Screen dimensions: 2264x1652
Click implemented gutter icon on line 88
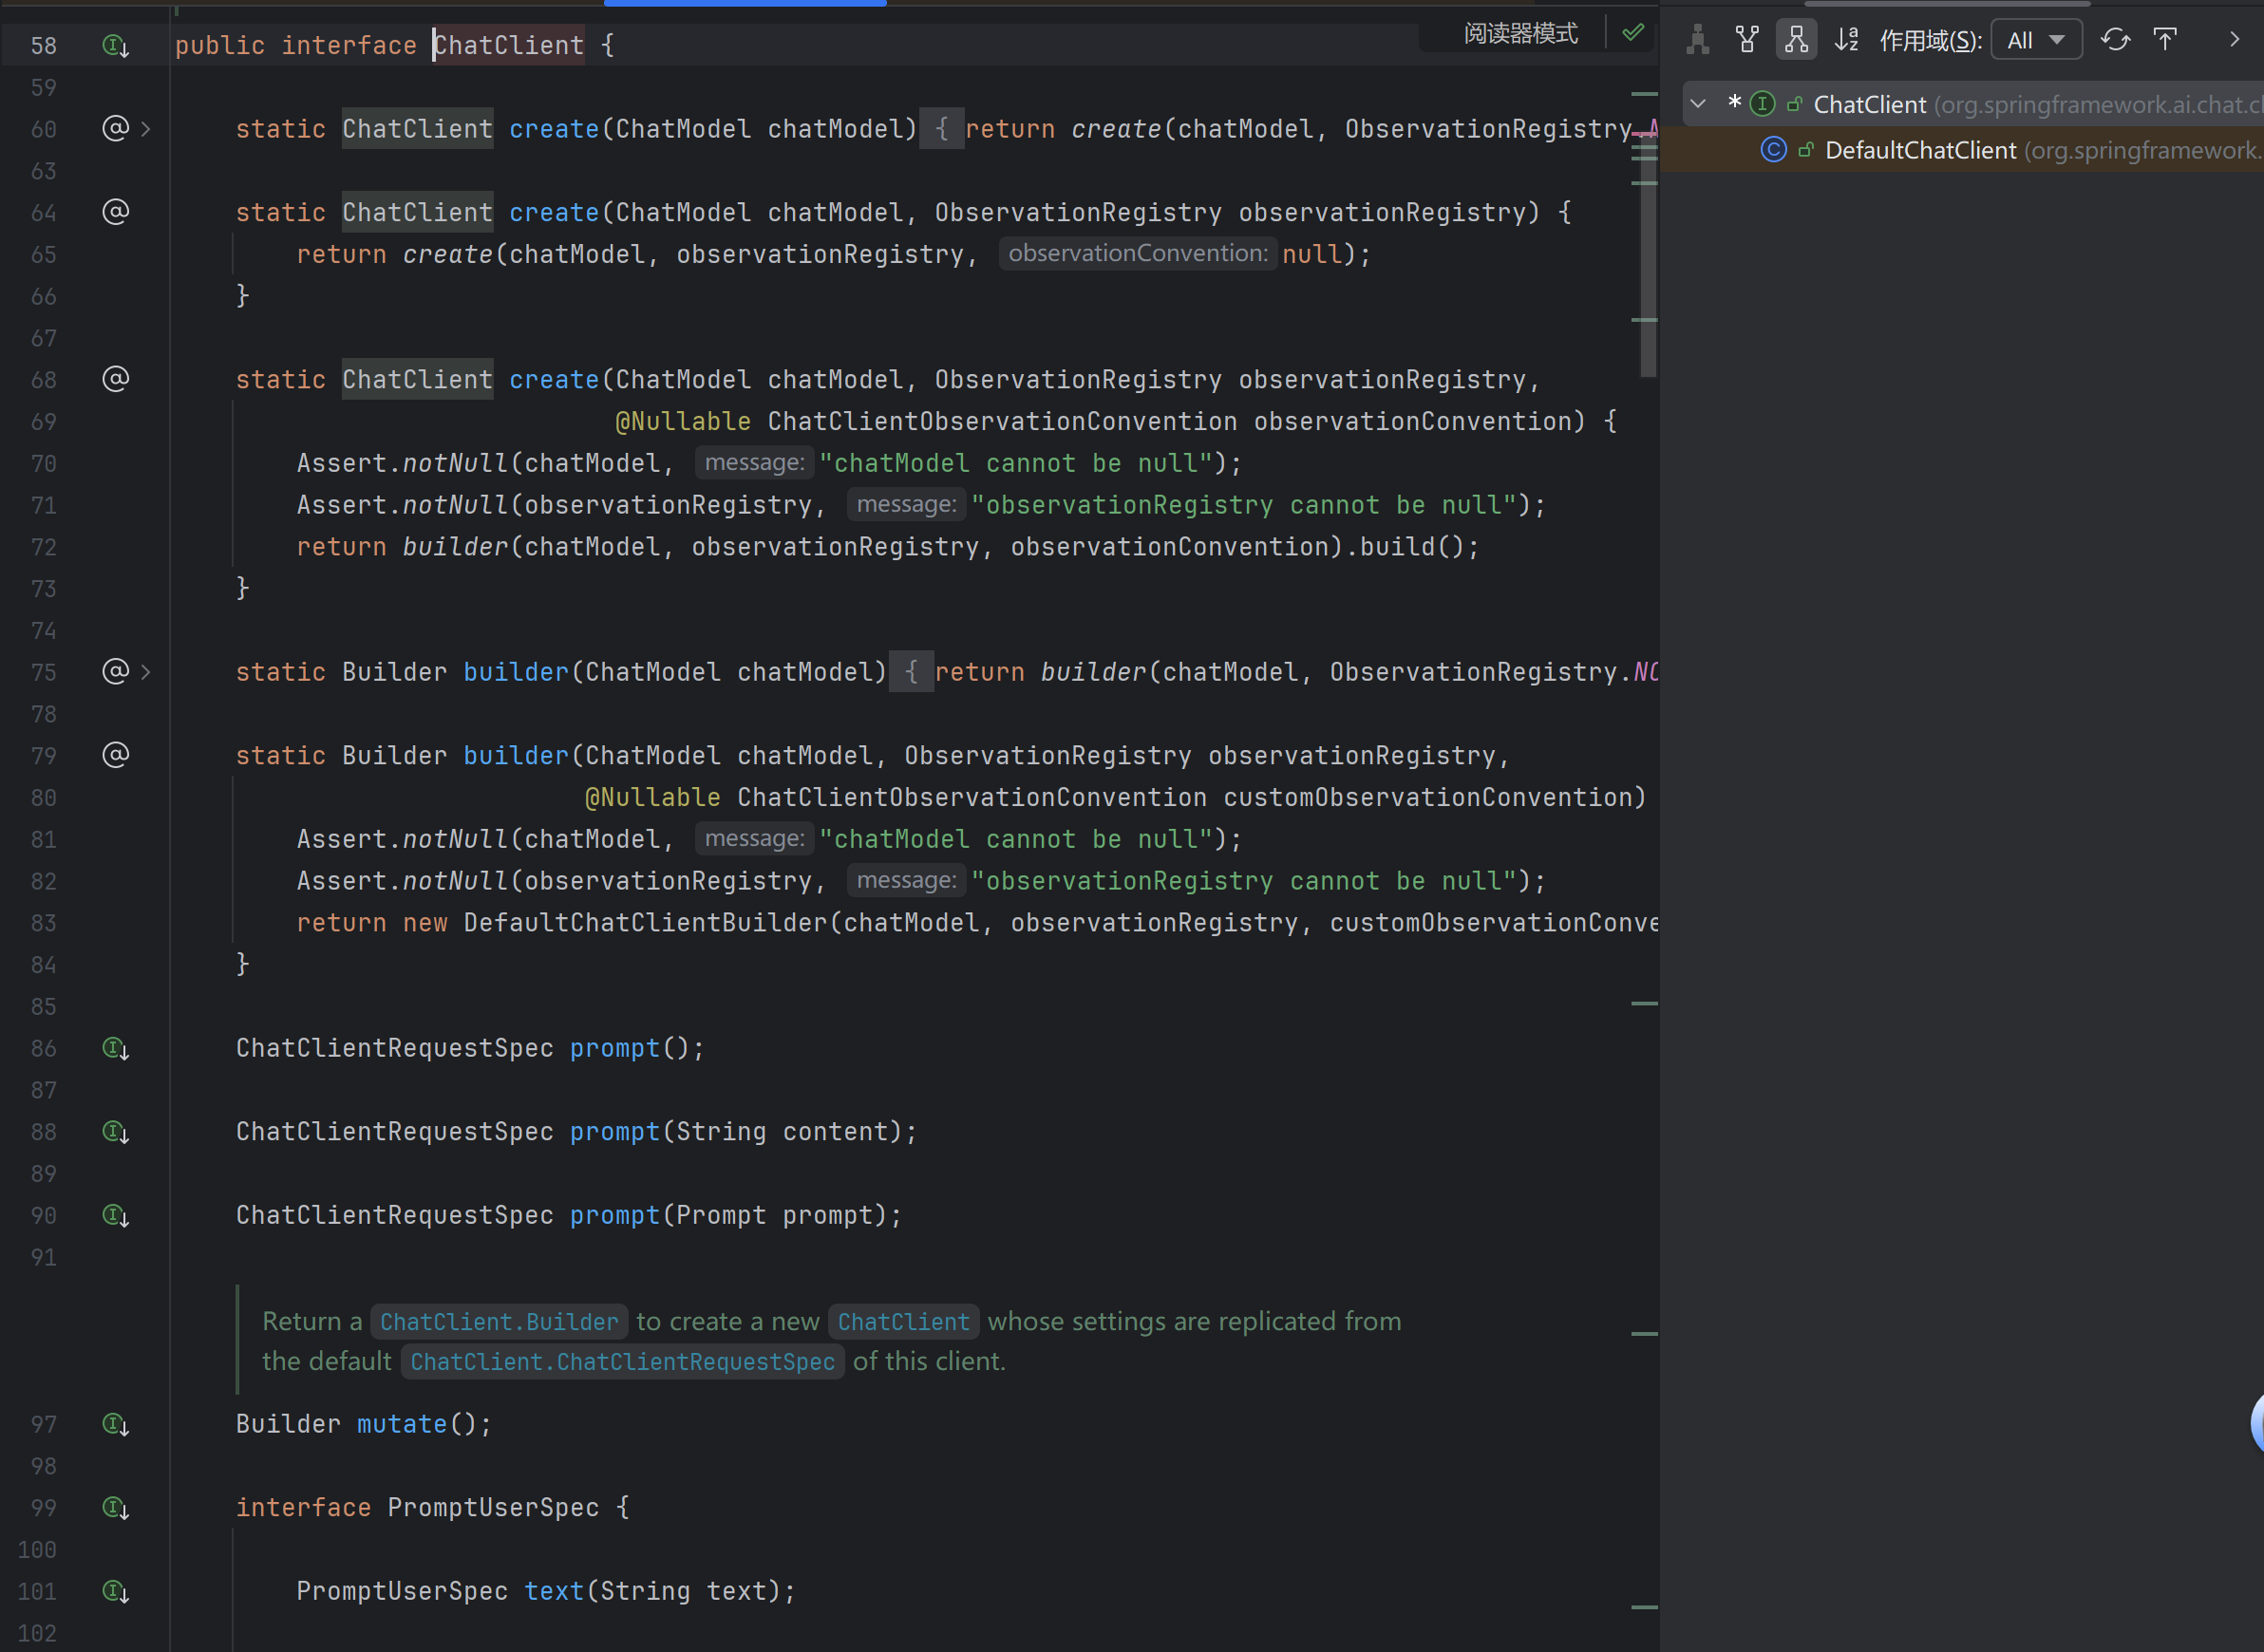click(x=116, y=1132)
